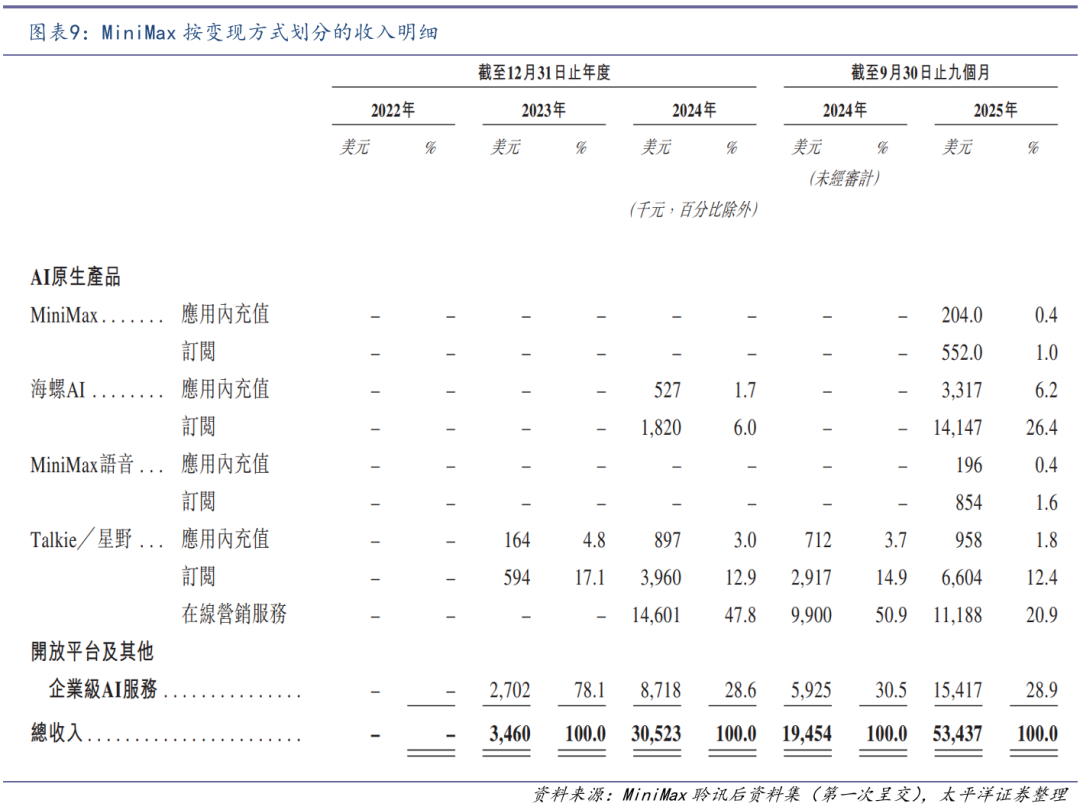
Task: Select the '在線營銷服務' row label
Action: 234,614
